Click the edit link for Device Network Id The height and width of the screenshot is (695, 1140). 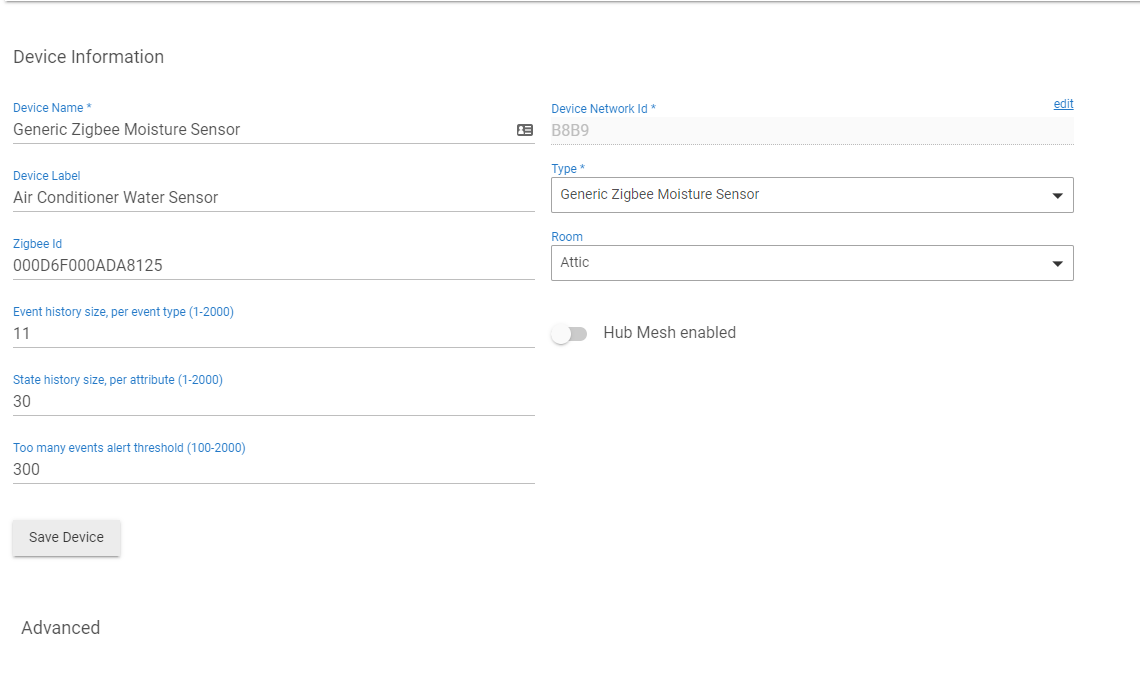pyautogui.click(x=1063, y=104)
